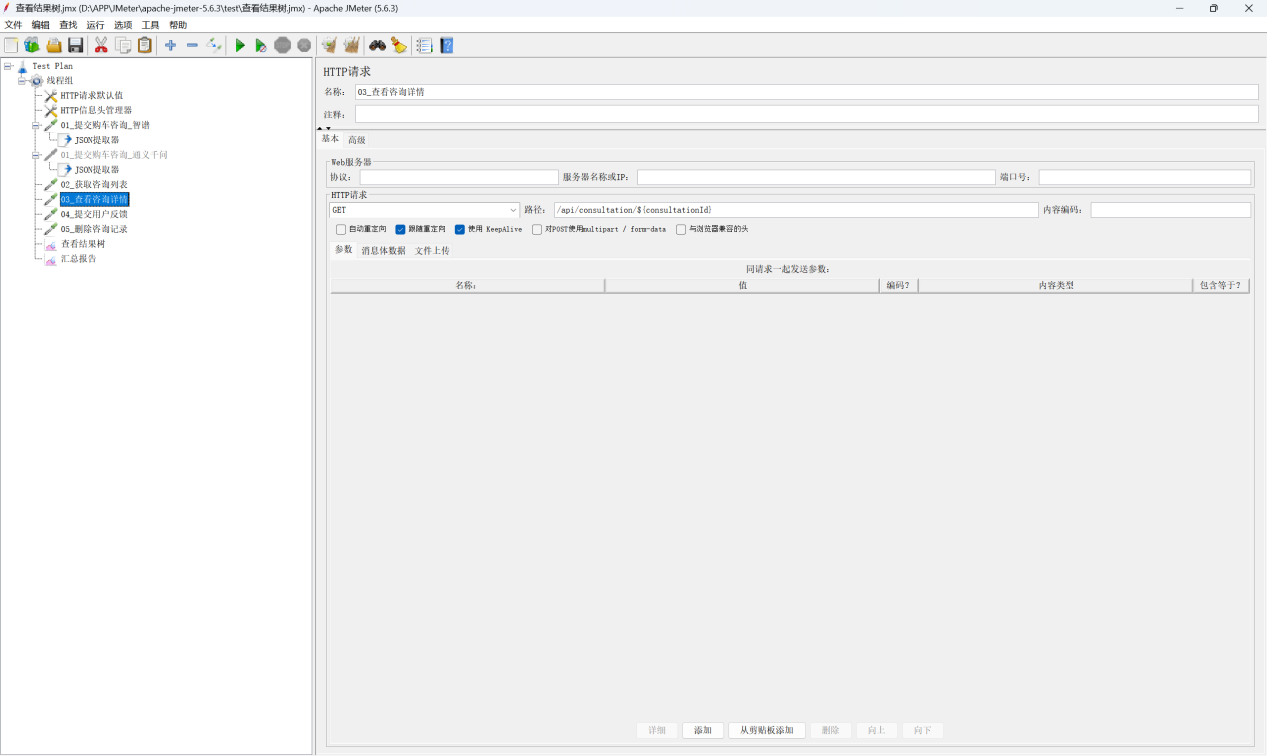This screenshot has height=756, width=1267.
Task: Collapse the 线程组 tree node
Action: (22, 81)
